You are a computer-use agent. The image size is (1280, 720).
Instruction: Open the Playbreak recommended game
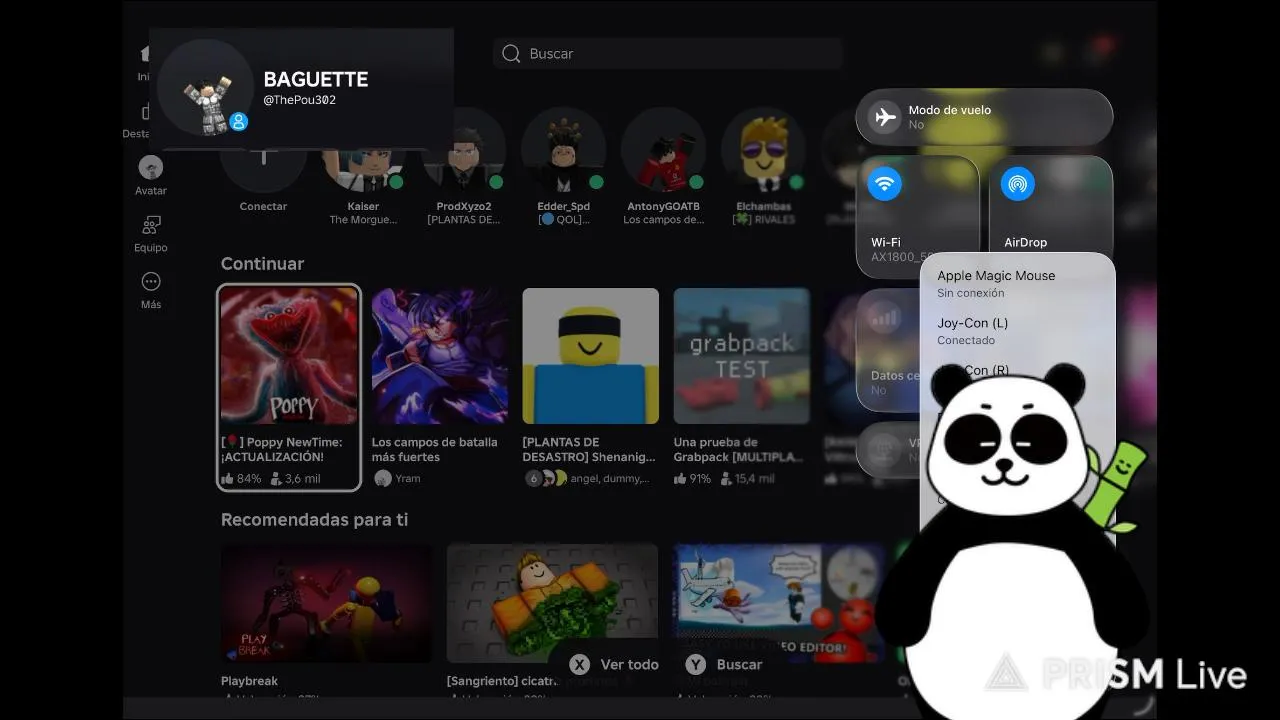[x=327, y=617]
